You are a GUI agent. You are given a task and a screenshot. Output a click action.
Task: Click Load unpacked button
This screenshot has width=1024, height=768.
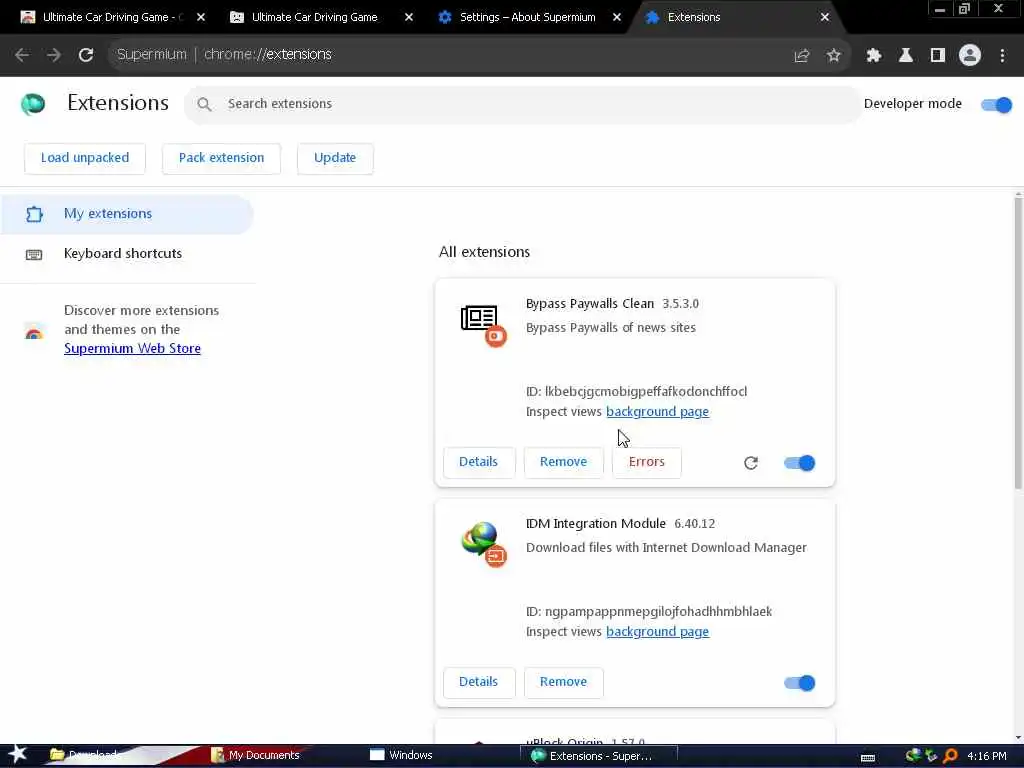click(x=85, y=159)
